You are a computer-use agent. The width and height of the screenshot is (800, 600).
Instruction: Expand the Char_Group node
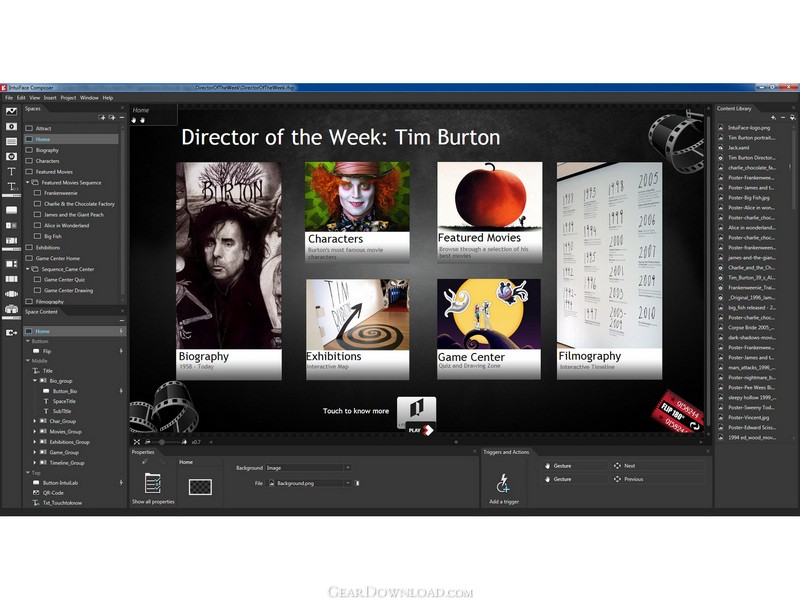tap(35, 421)
